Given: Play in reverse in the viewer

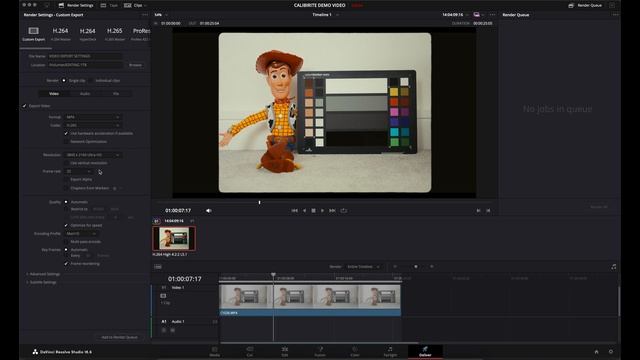Looking at the screenshot, I should 304,211.
